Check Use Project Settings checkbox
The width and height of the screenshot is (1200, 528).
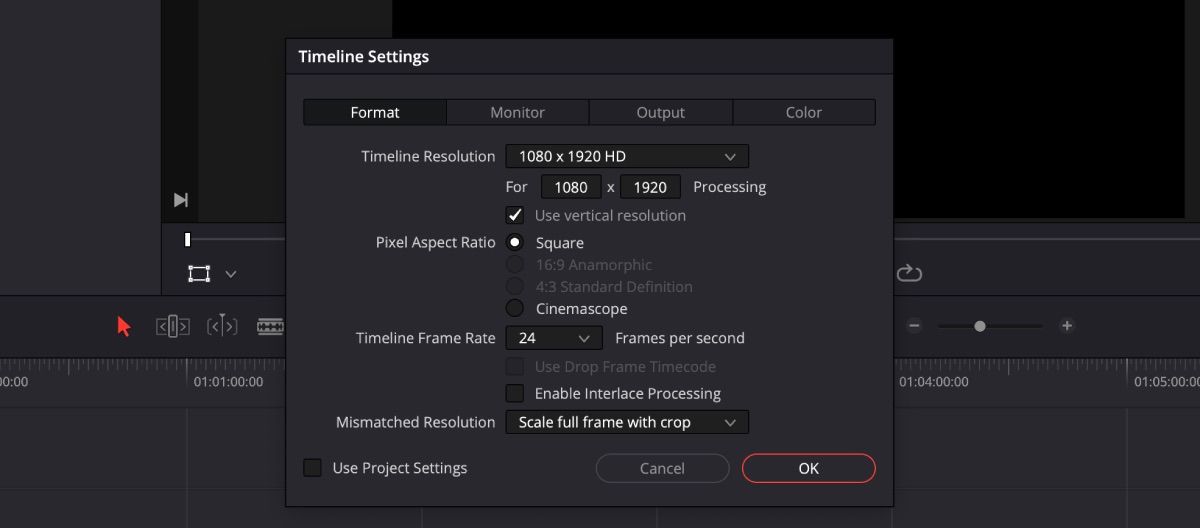pyautogui.click(x=313, y=468)
